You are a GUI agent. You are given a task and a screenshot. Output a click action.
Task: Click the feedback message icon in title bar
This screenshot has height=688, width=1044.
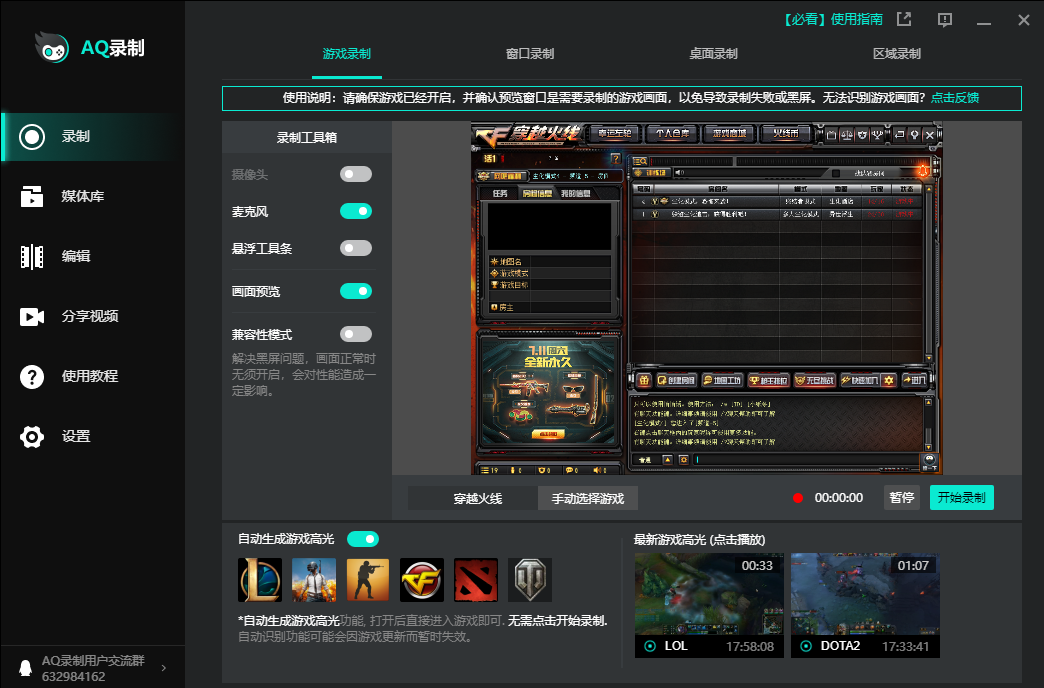tap(945, 20)
